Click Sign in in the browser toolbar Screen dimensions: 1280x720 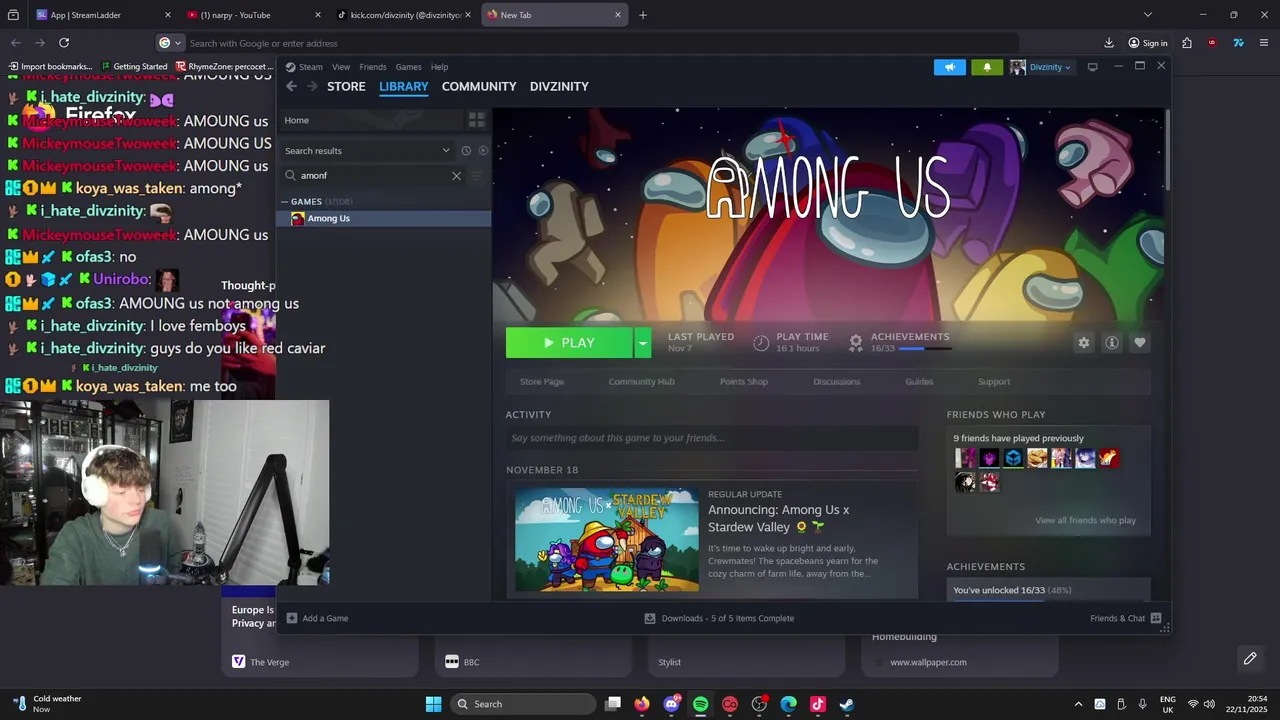pos(1148,43)
